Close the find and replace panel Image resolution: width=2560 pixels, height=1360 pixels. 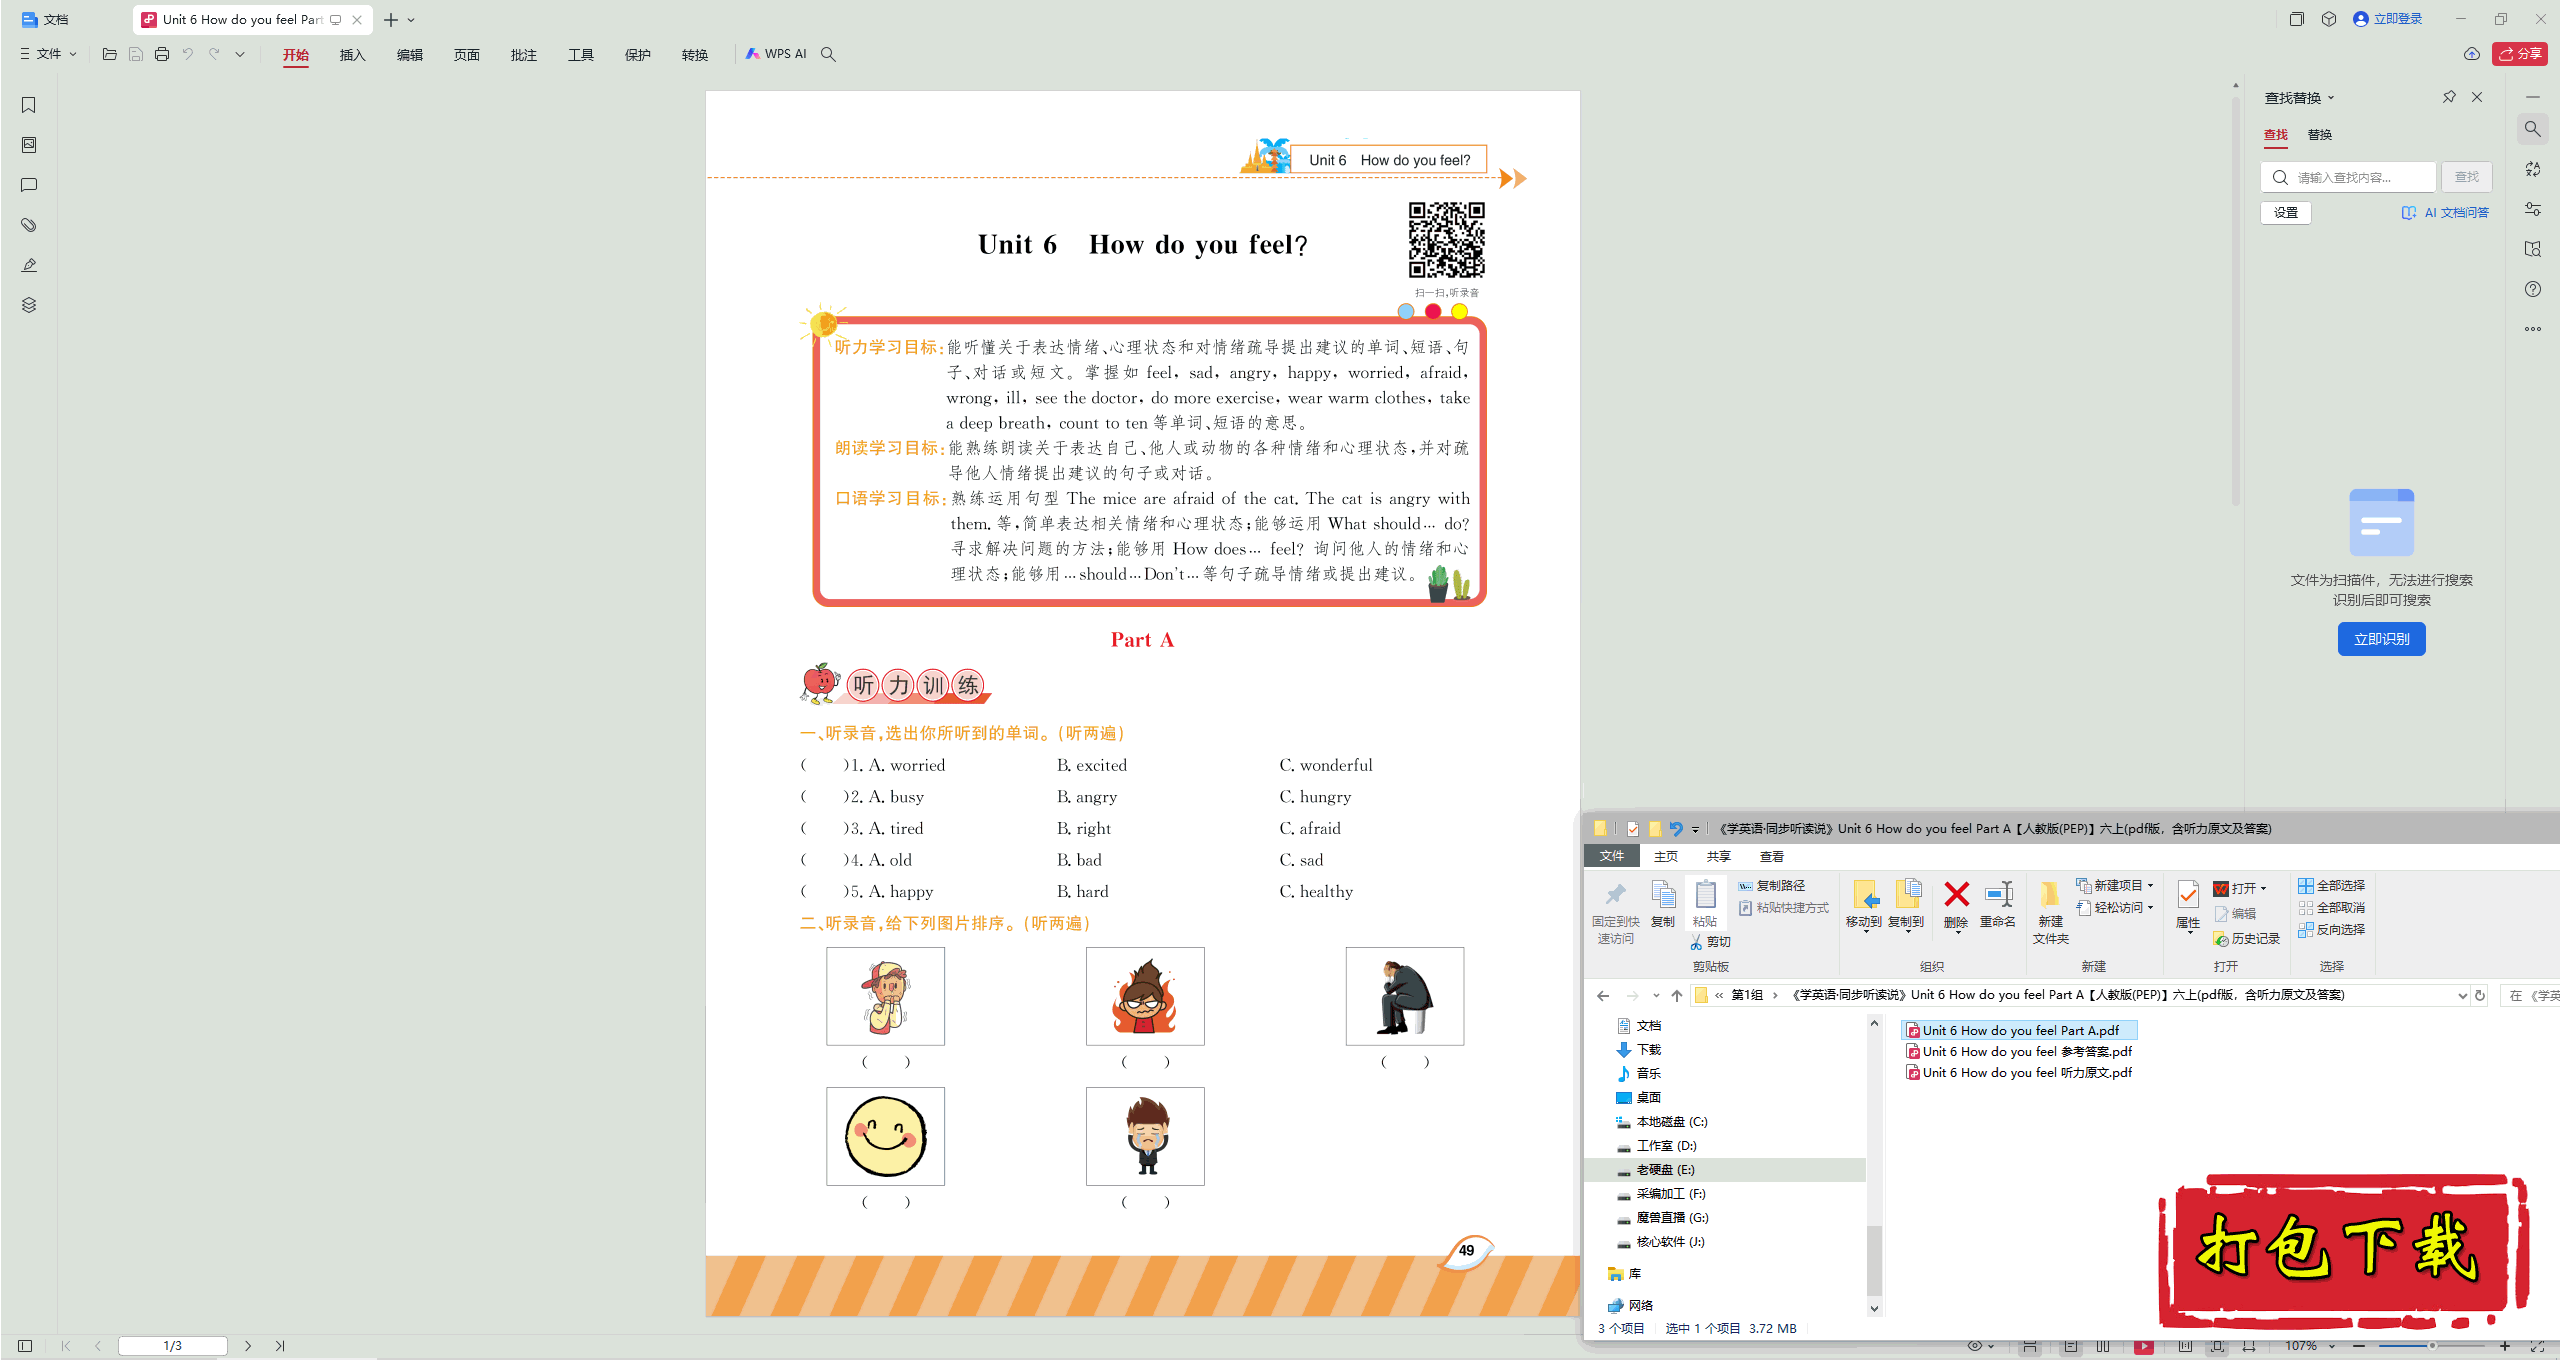pyautogui.click(x=2477, y=97)
